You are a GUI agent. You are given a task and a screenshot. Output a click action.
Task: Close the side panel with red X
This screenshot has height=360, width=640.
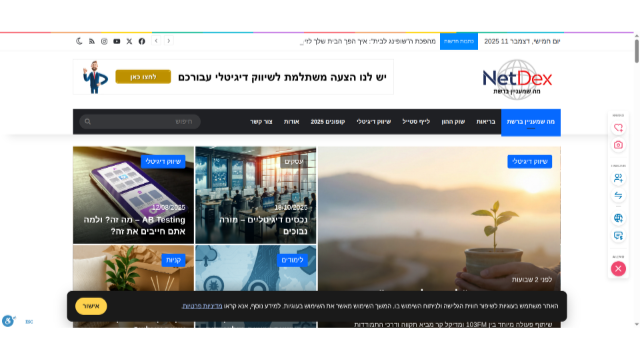point(618,269)
